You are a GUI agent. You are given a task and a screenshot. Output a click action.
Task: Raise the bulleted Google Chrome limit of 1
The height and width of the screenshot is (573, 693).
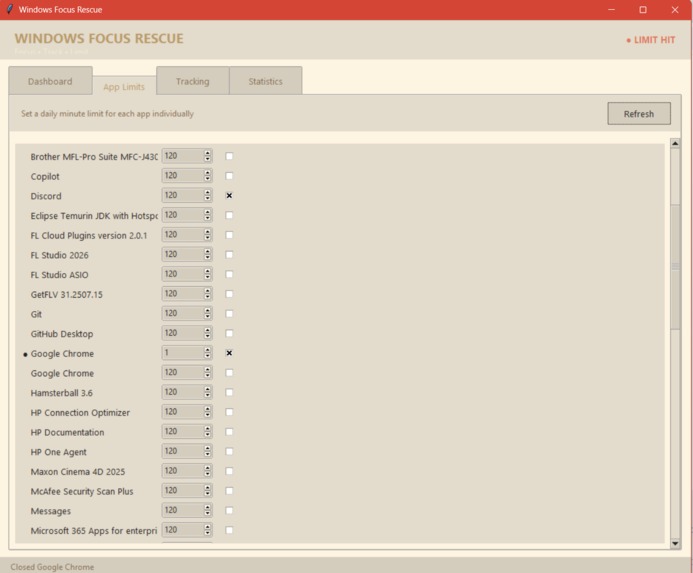[x=207, y=350]
